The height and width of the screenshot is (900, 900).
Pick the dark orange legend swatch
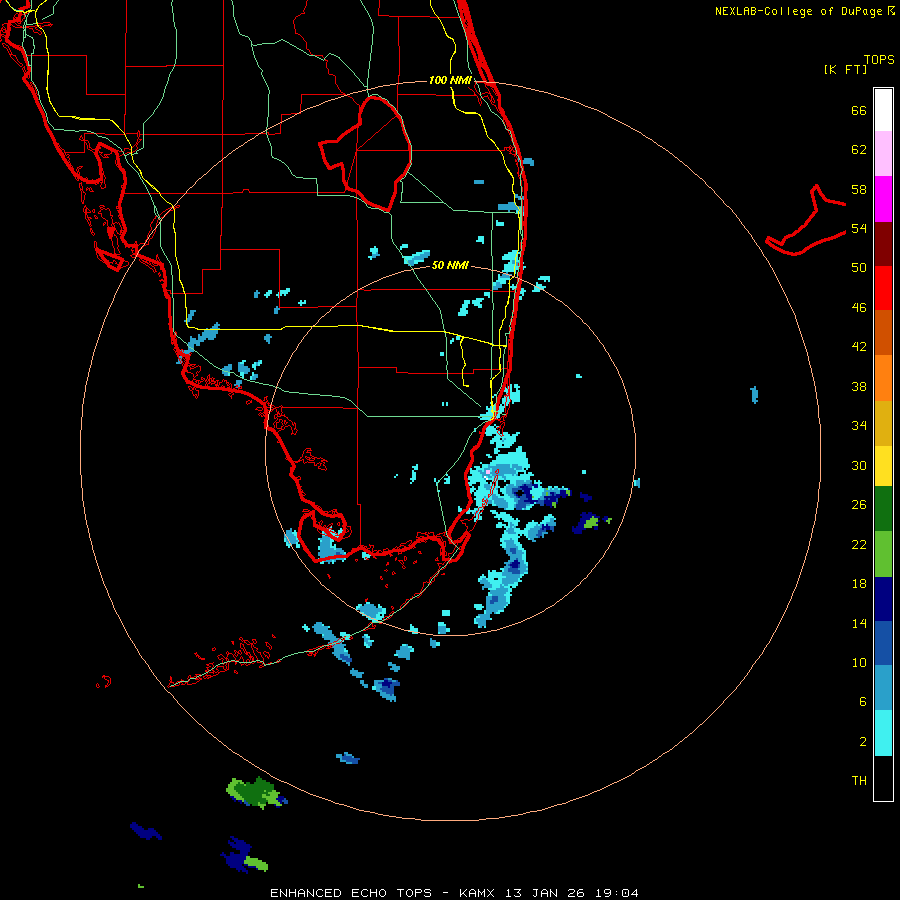tap(883, 332)
